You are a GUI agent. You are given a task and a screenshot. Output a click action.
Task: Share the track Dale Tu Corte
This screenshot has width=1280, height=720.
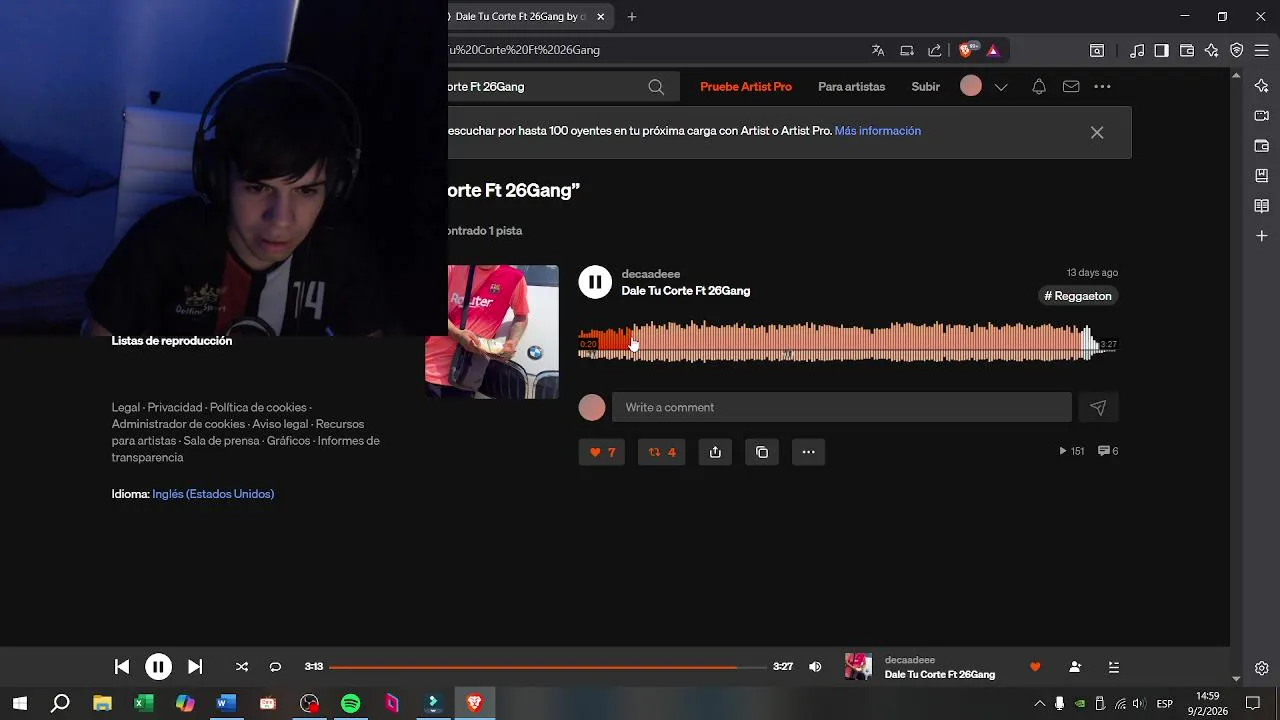tap(715, 452)
